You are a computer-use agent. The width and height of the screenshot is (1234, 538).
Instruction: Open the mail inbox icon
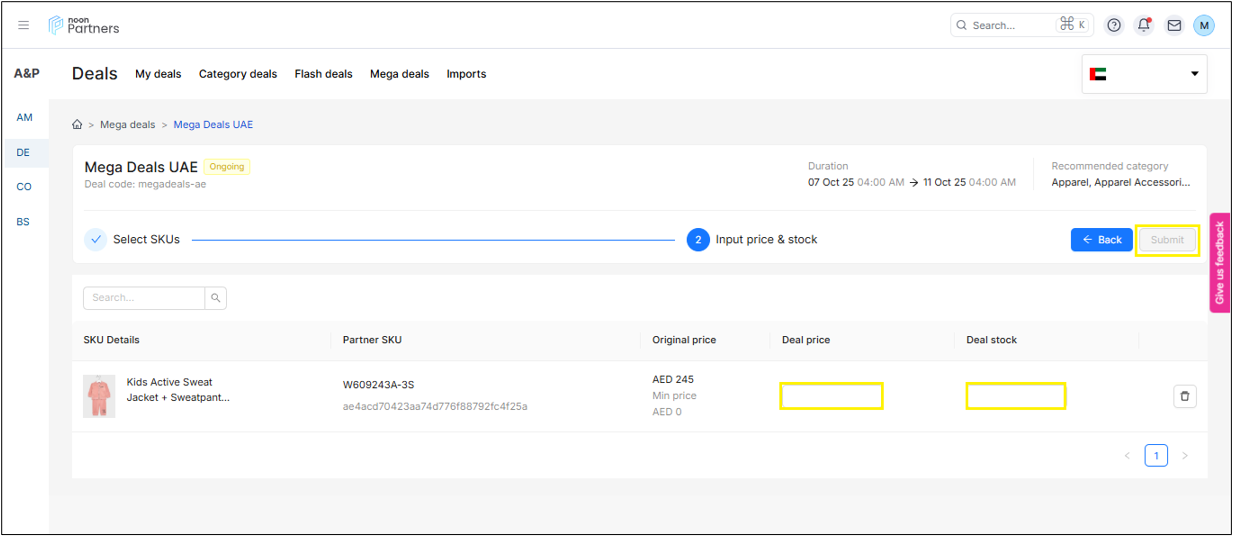tap(1174, 25)
